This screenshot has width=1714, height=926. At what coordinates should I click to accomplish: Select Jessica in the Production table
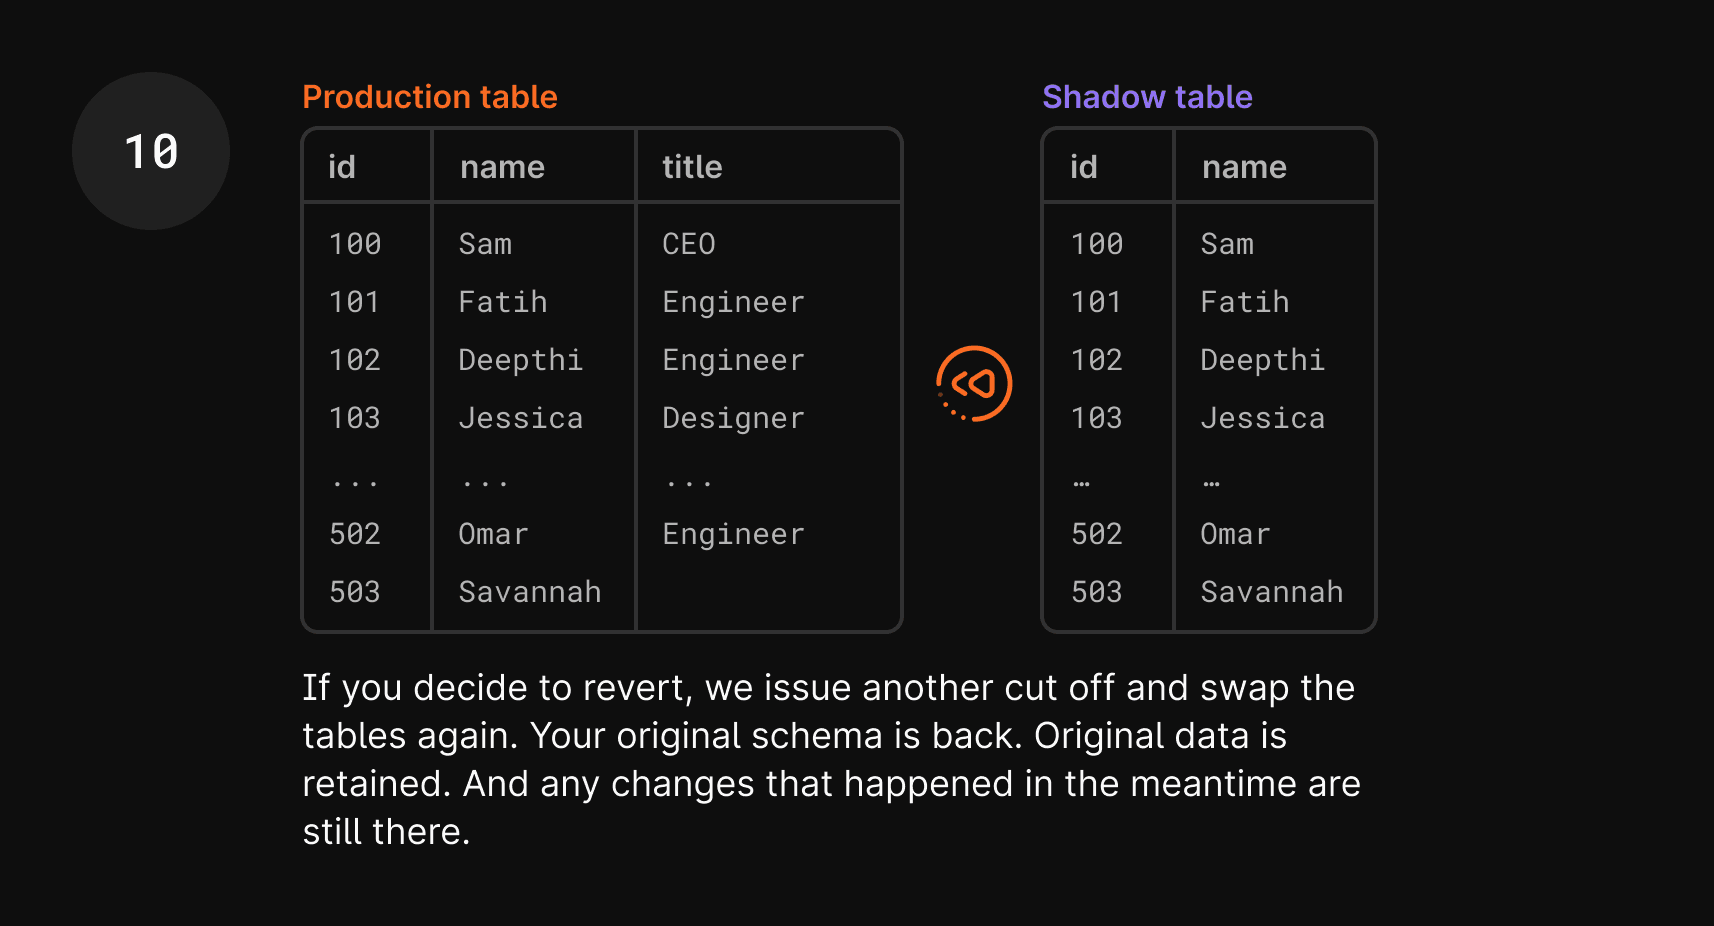point(521,418)
